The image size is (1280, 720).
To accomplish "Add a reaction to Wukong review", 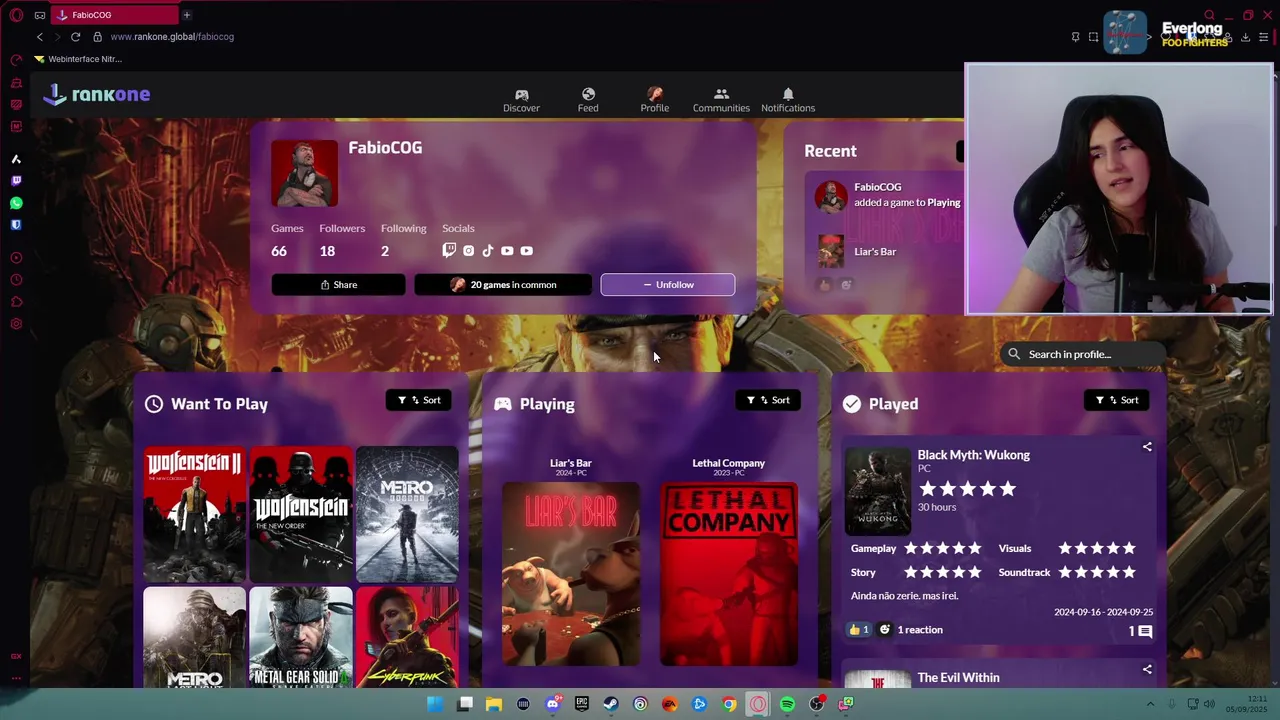I will pyautogui.click(x=885, y=629).
